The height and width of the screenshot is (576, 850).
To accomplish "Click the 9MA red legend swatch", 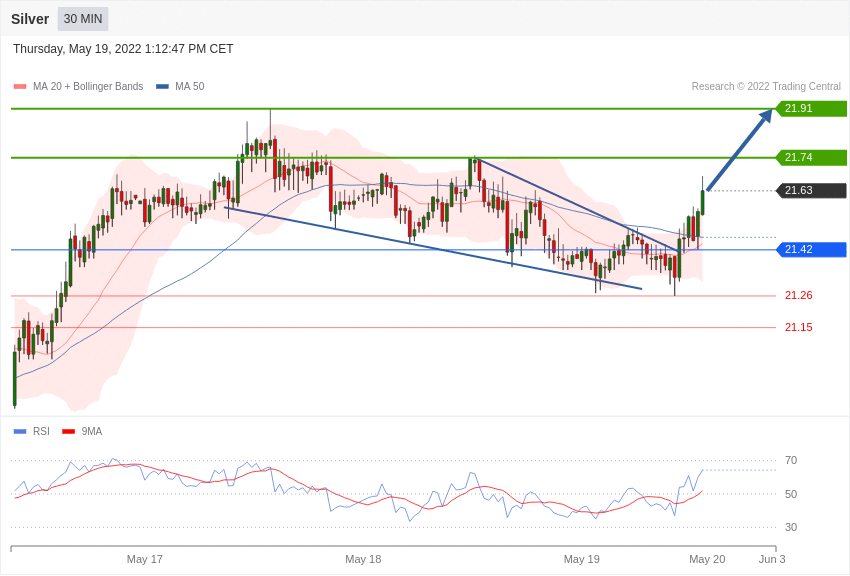I will 68,432.
